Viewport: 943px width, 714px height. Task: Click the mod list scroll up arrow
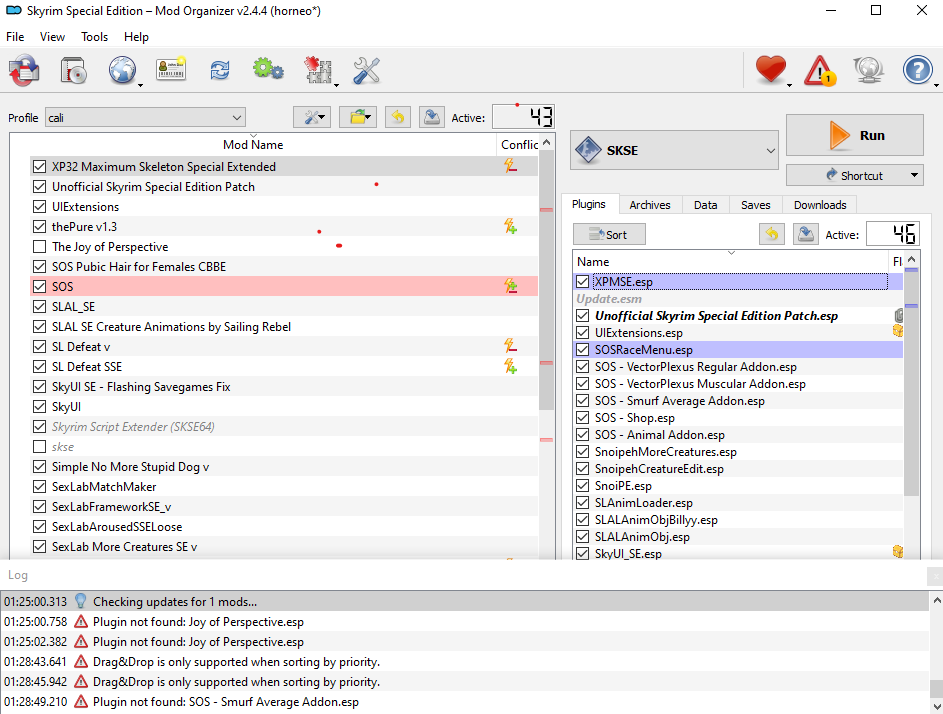pyautogui.click(x=546, y=143)
